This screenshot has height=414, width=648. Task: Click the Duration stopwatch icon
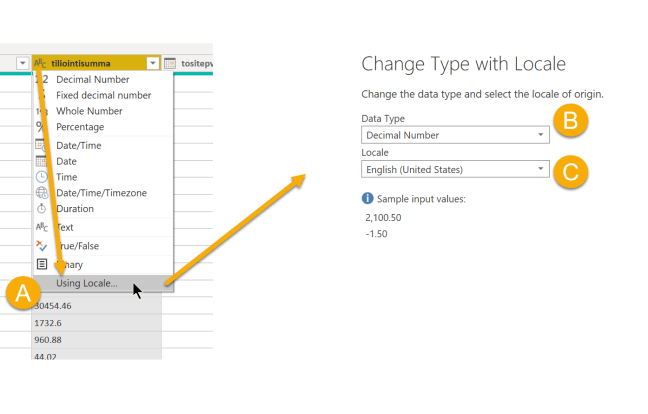[x=41, y=209]
